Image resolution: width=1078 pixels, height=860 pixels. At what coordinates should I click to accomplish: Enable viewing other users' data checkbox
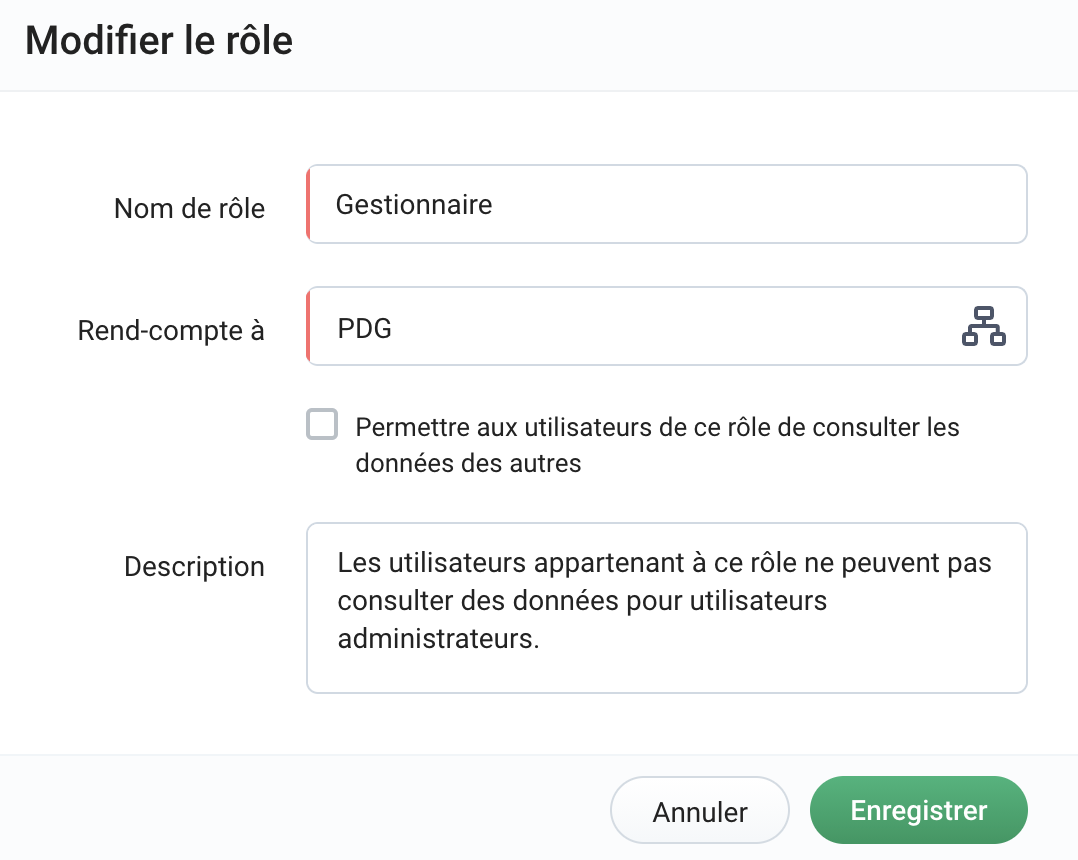pyautogui.click(x=322, y=424)
